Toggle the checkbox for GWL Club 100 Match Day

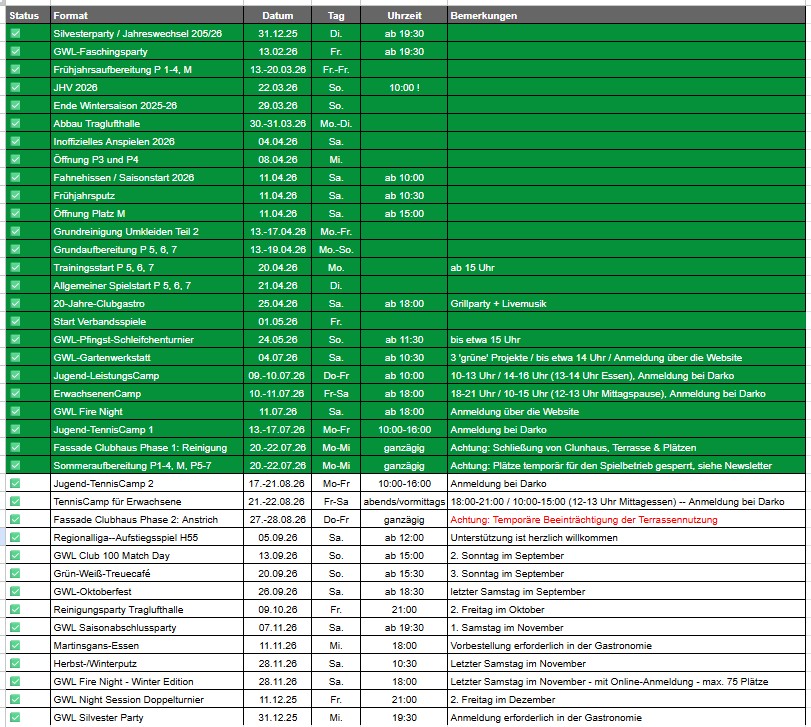click(x=16, y=555)
